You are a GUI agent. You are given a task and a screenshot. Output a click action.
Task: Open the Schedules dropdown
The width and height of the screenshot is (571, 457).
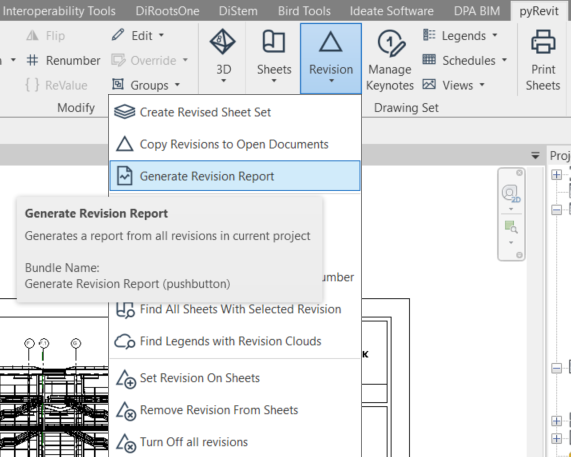[x=465, y=60]
